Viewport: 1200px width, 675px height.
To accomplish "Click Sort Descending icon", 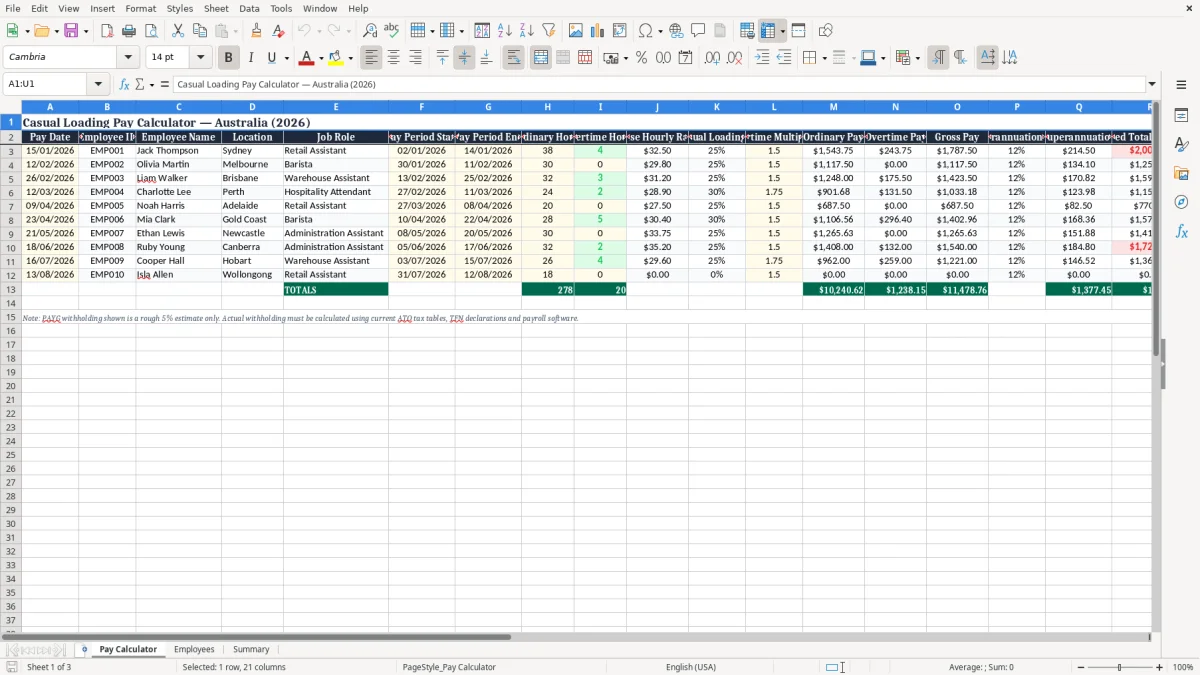I will [x=526, y=31].
